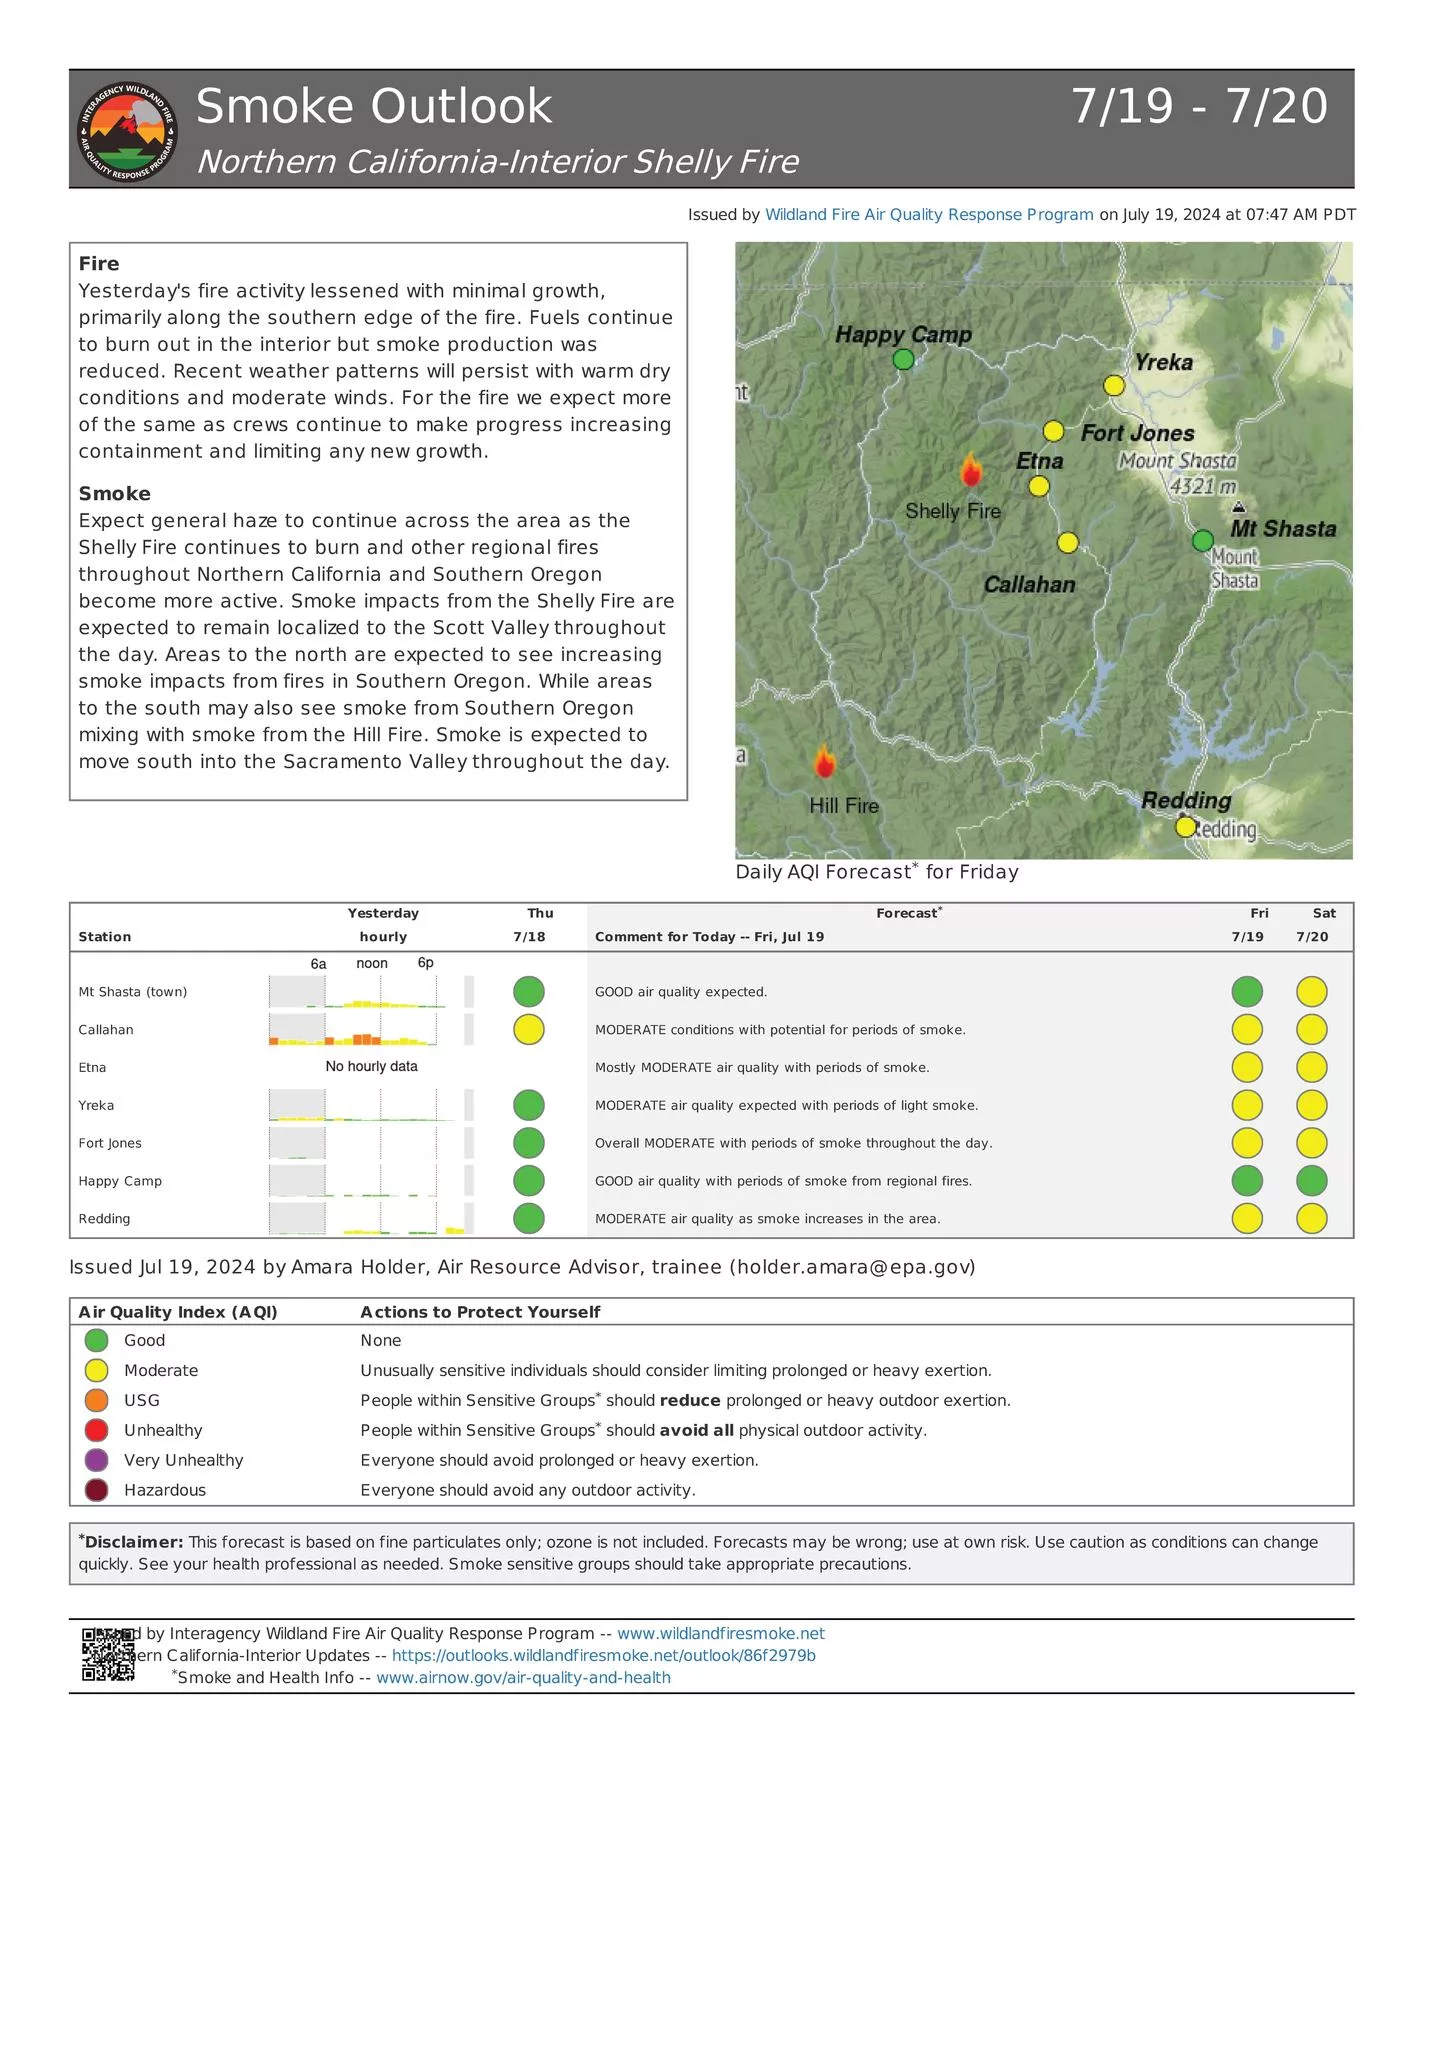Click the holder.amara@epa.gov email address
1449x2048 pixels.
point(852,1267)
